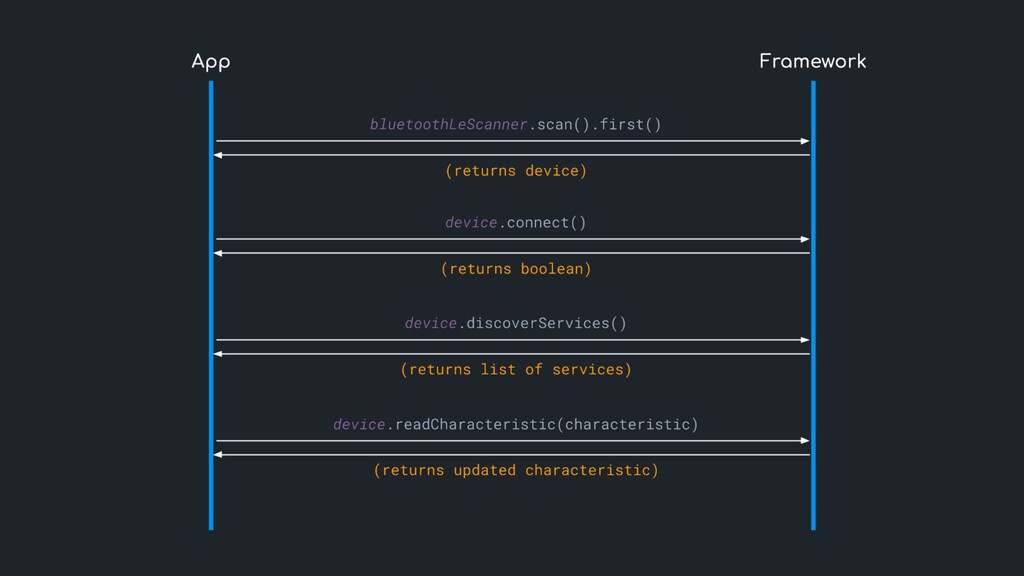Click the left arrowhead above "(returns boolean)"

(220, 253)
